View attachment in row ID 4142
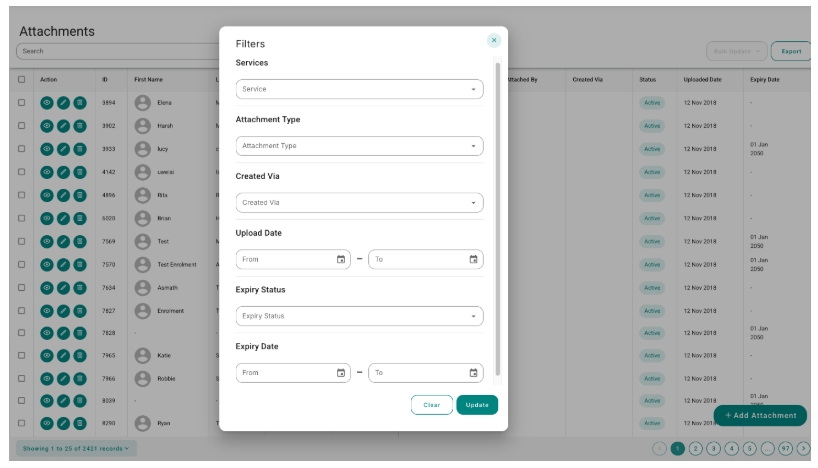 tap(47, 172)
